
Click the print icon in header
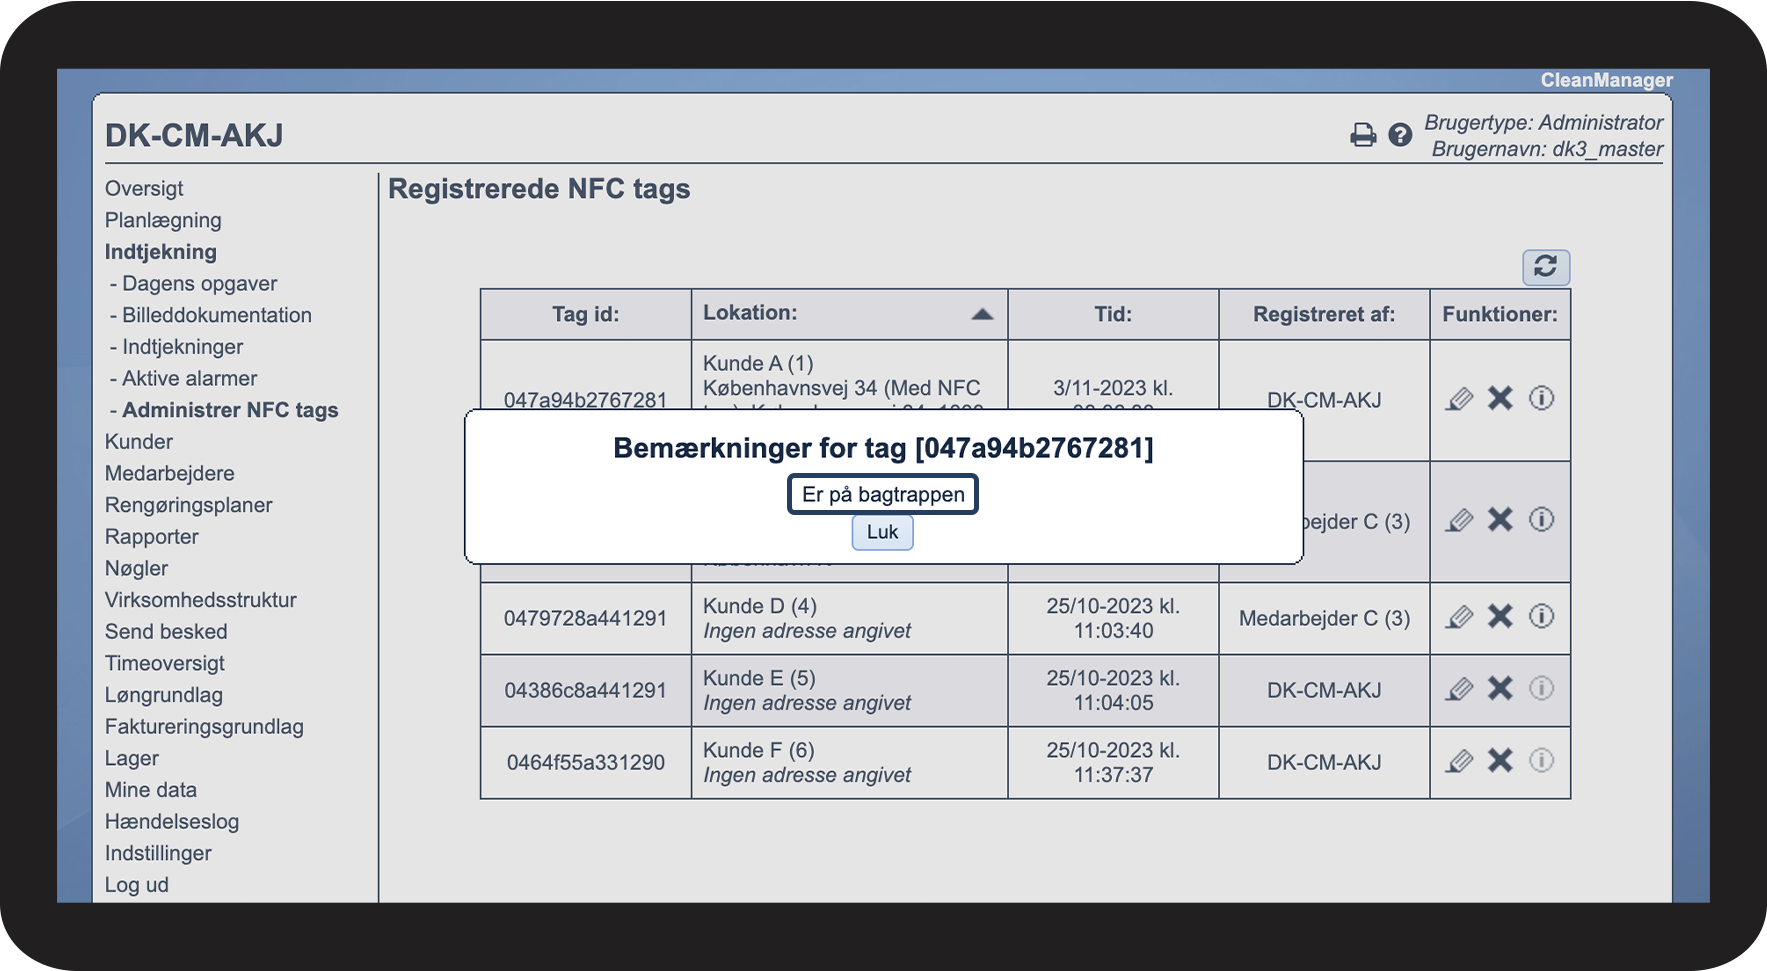click(x=1362, y=135)
